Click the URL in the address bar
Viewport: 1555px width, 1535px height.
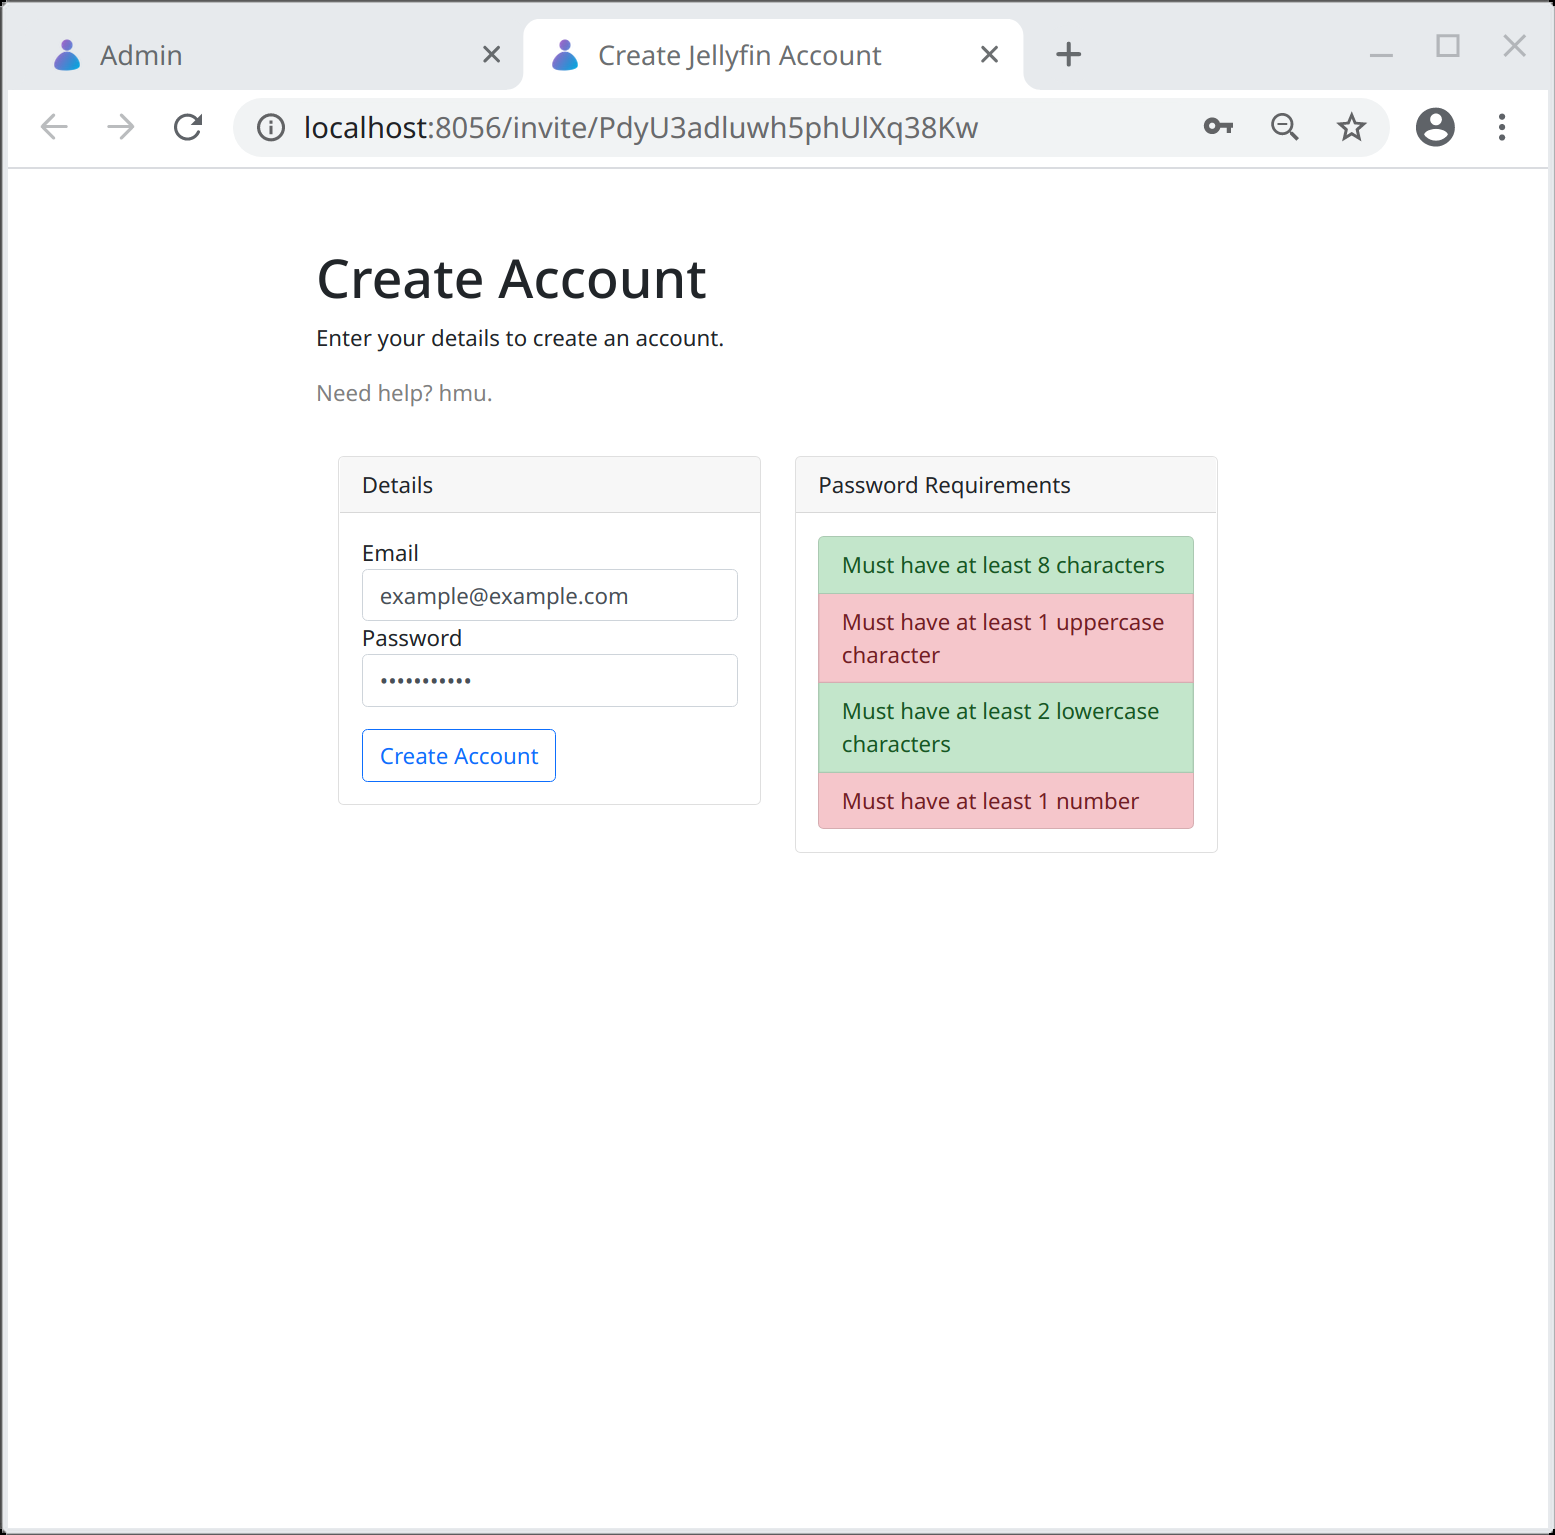tap(640, 127)
